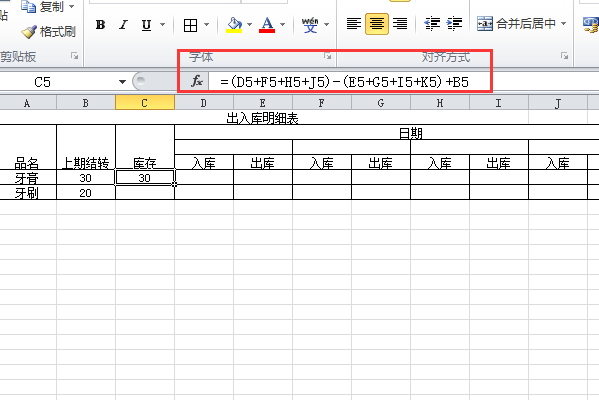
Task: Click cell B5 containing 30
Action: [86, 178]
